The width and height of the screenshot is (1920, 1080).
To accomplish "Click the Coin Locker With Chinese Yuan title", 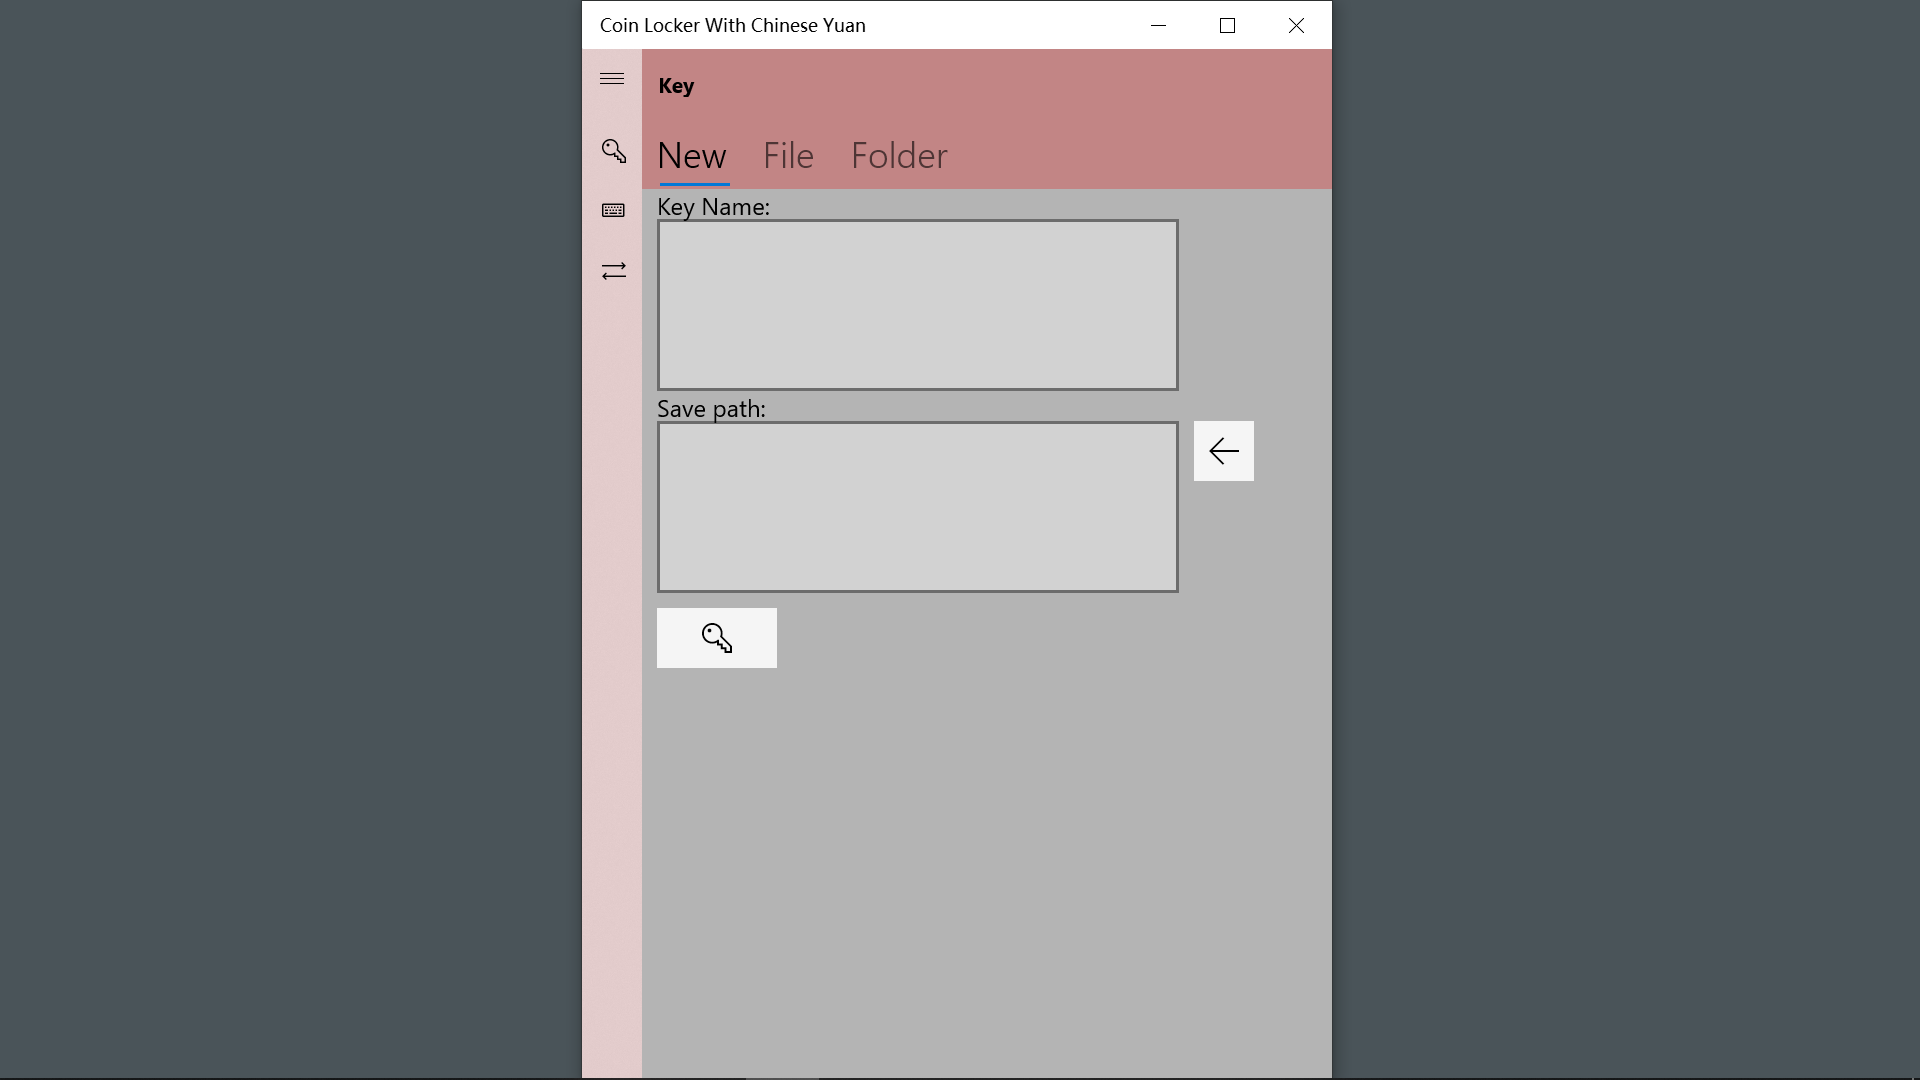I will [x=732, y=26].
